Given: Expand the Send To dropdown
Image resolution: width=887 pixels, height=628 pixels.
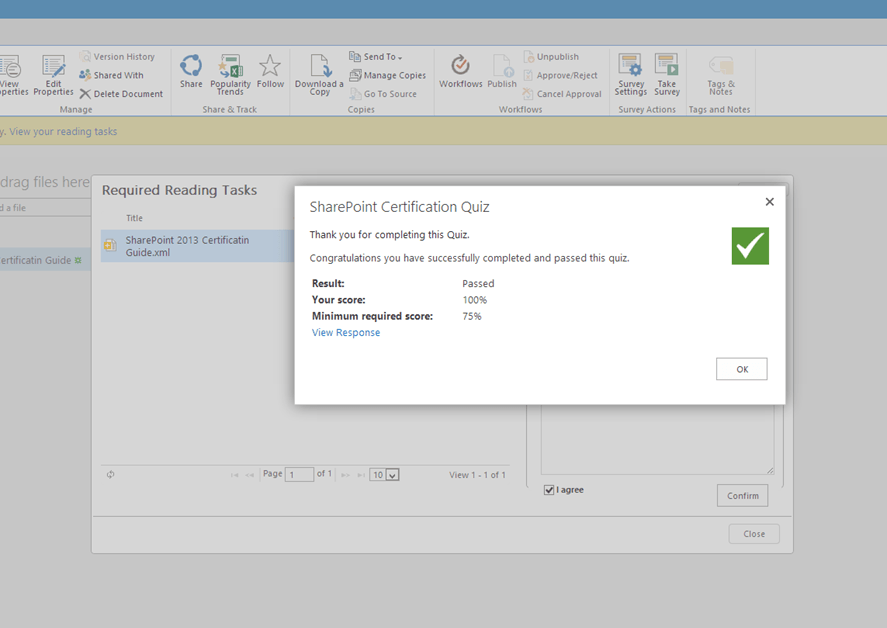Looking at the screenshot, I should pyautogui.click(x=376, y=57).
